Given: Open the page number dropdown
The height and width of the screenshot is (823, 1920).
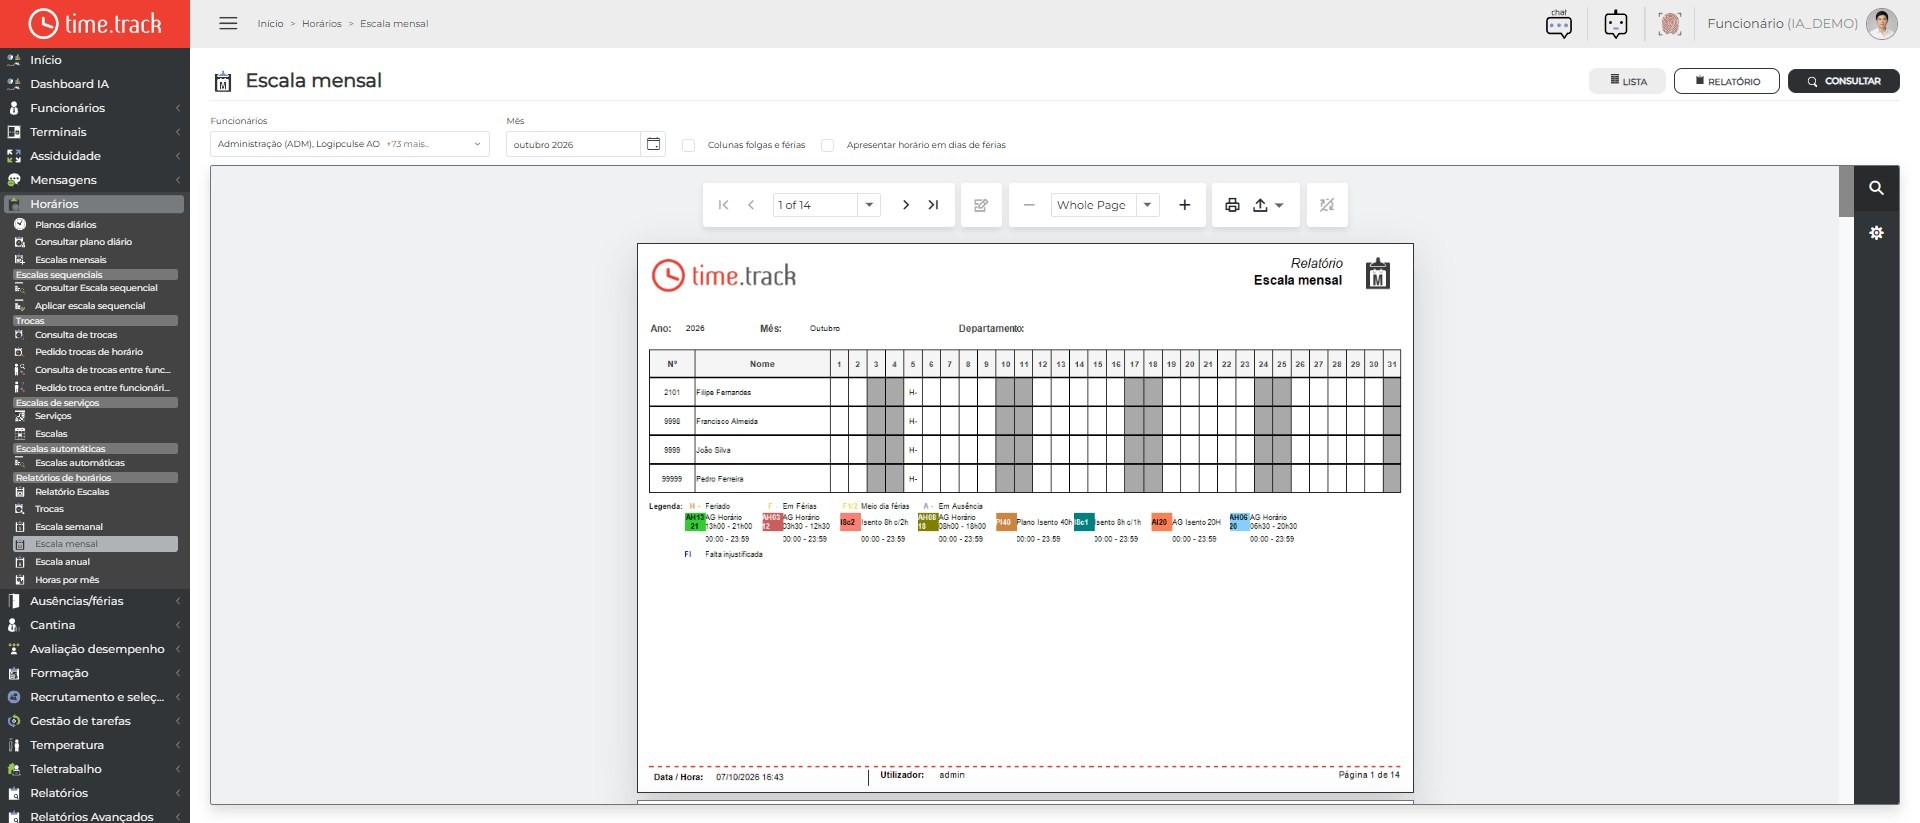Looking at the screenshot, I should [x=870, y=205].
